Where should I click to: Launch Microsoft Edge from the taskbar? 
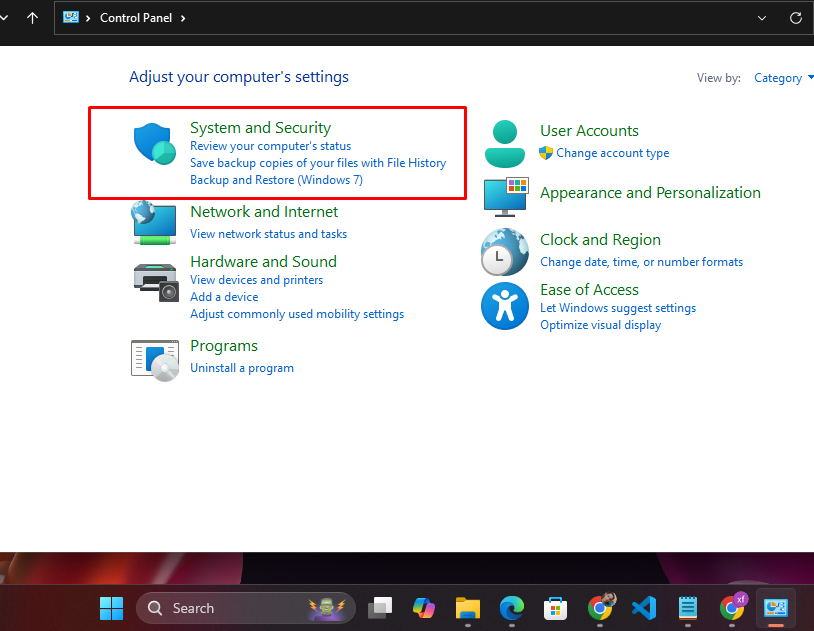512,607
